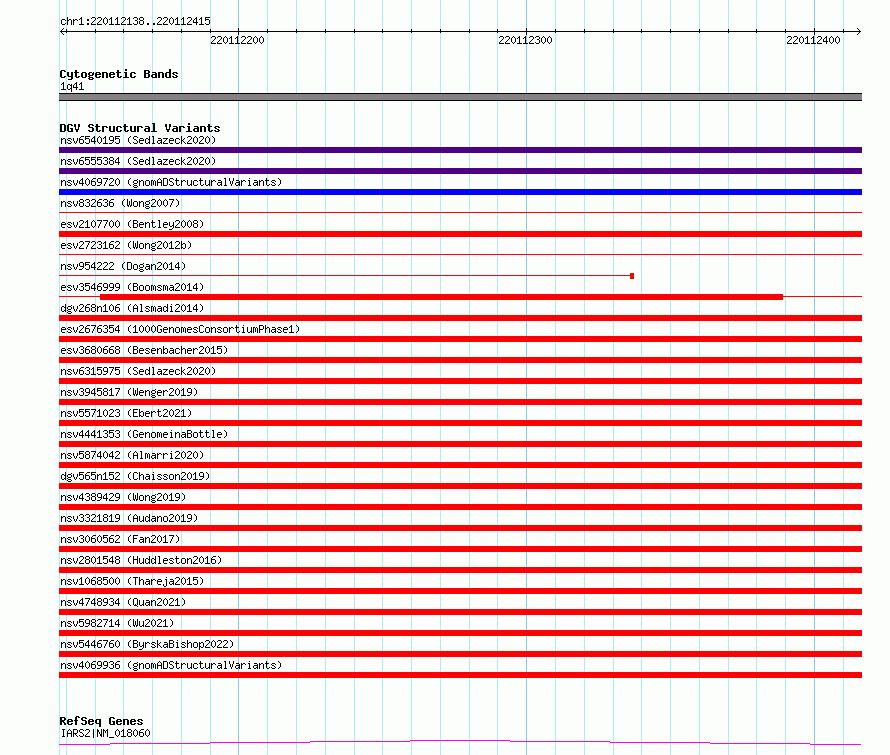Viewport: 890px width, 755px height.
Task: Click ruler position 220112300
Action: click(525, 40)
